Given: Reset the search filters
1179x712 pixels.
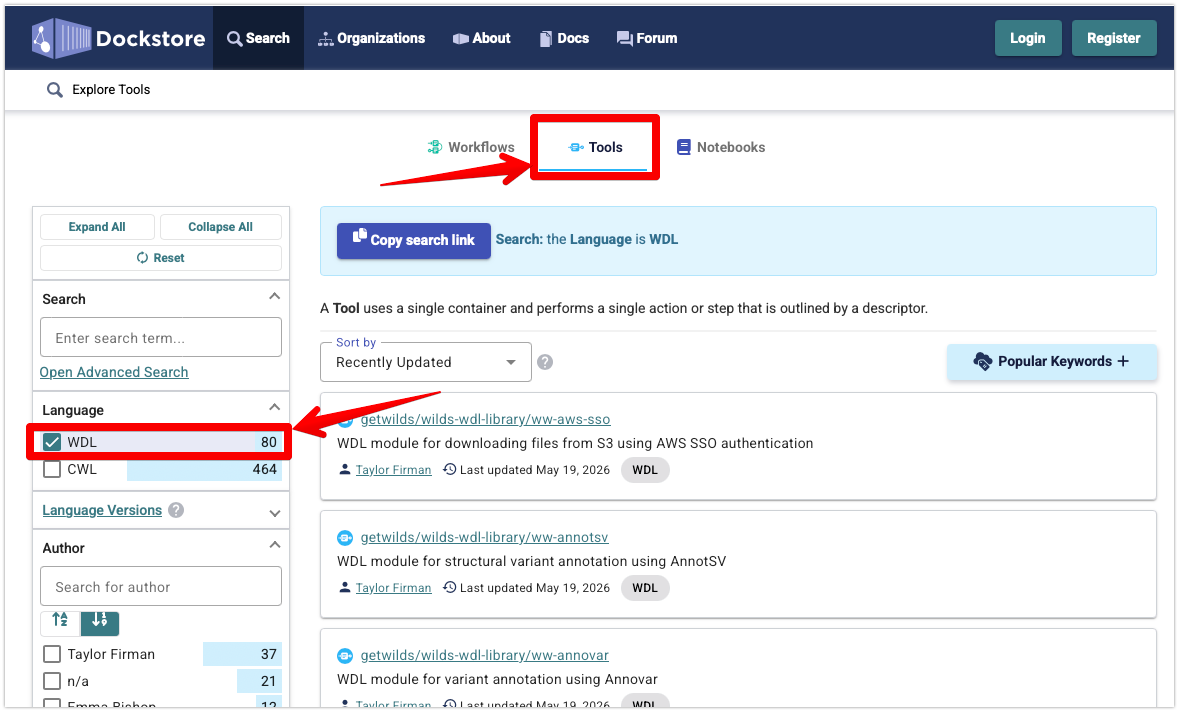Looking at the screenshot, I should pyautogui.click(x=161, y=258).
